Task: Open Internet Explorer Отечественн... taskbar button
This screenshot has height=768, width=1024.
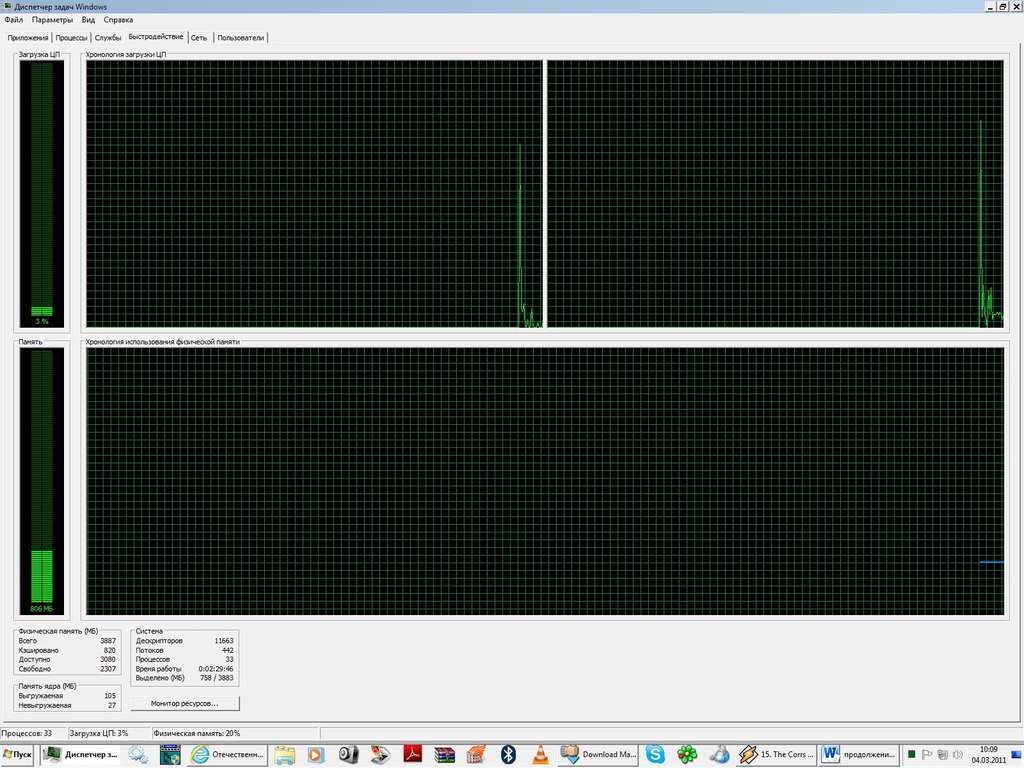Action: coord(227,754)
